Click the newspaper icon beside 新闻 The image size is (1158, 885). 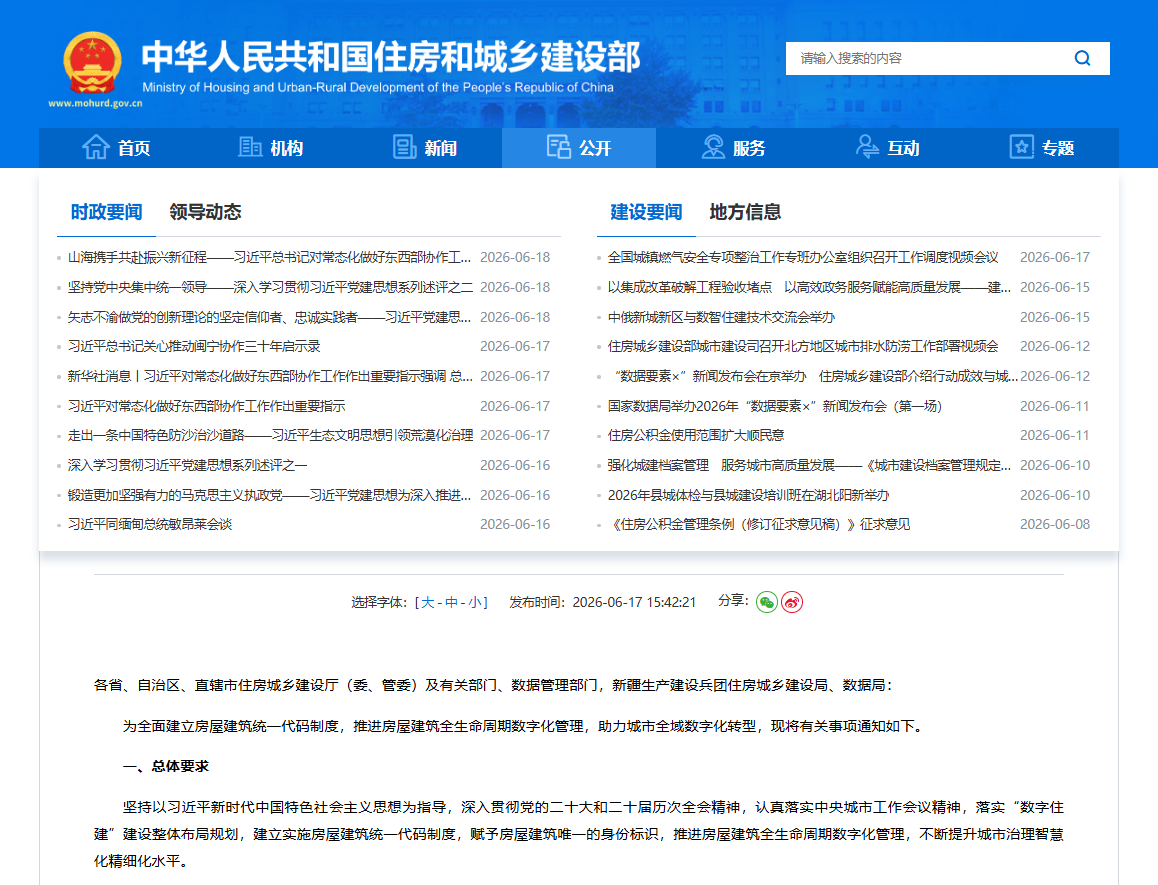pos(405,147)
